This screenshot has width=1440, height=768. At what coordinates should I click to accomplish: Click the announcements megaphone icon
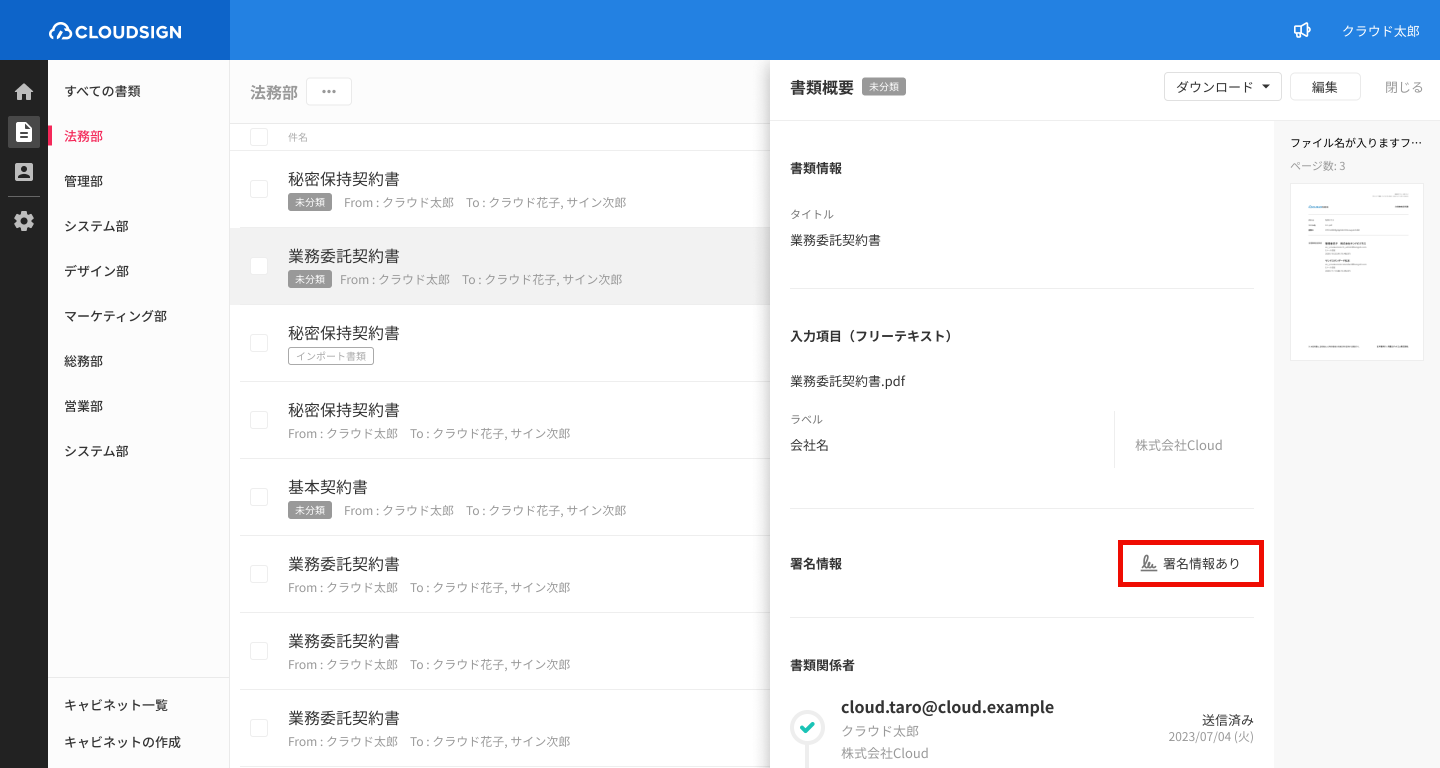(1302, 31)
